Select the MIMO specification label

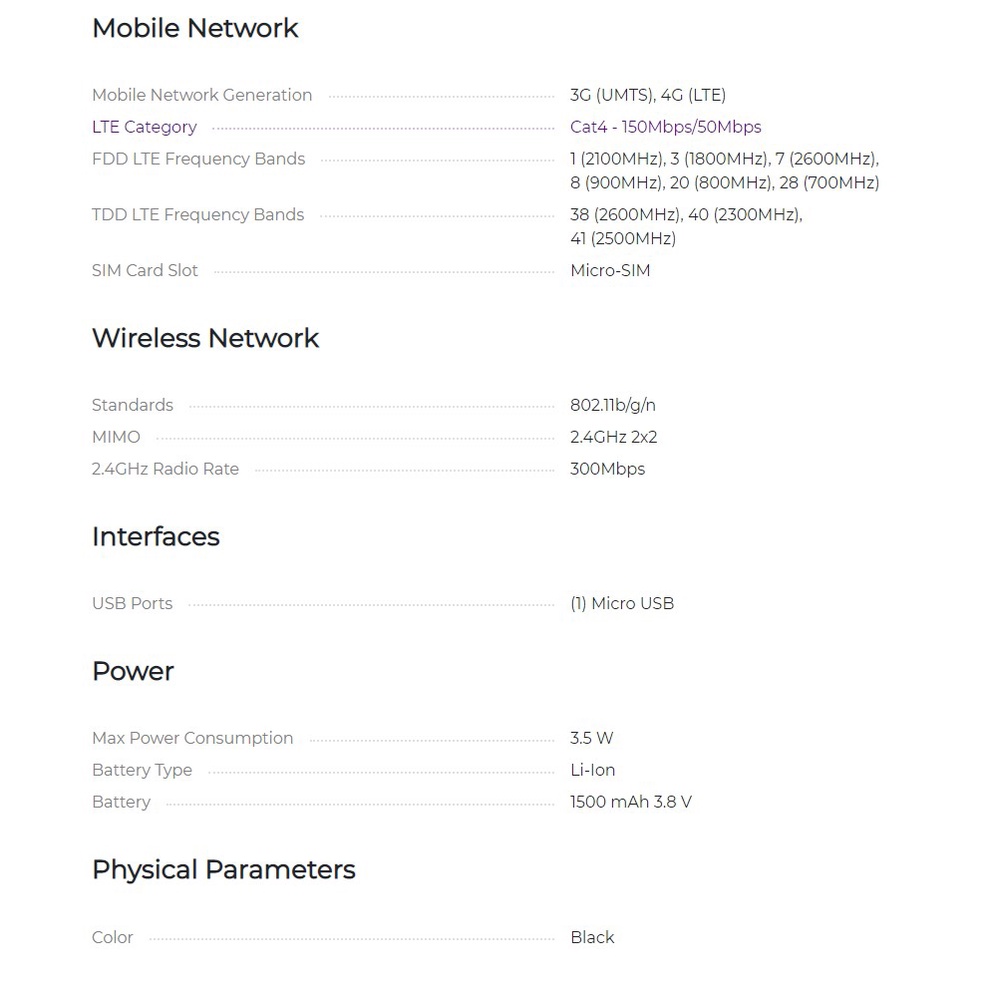coord(116,437)
